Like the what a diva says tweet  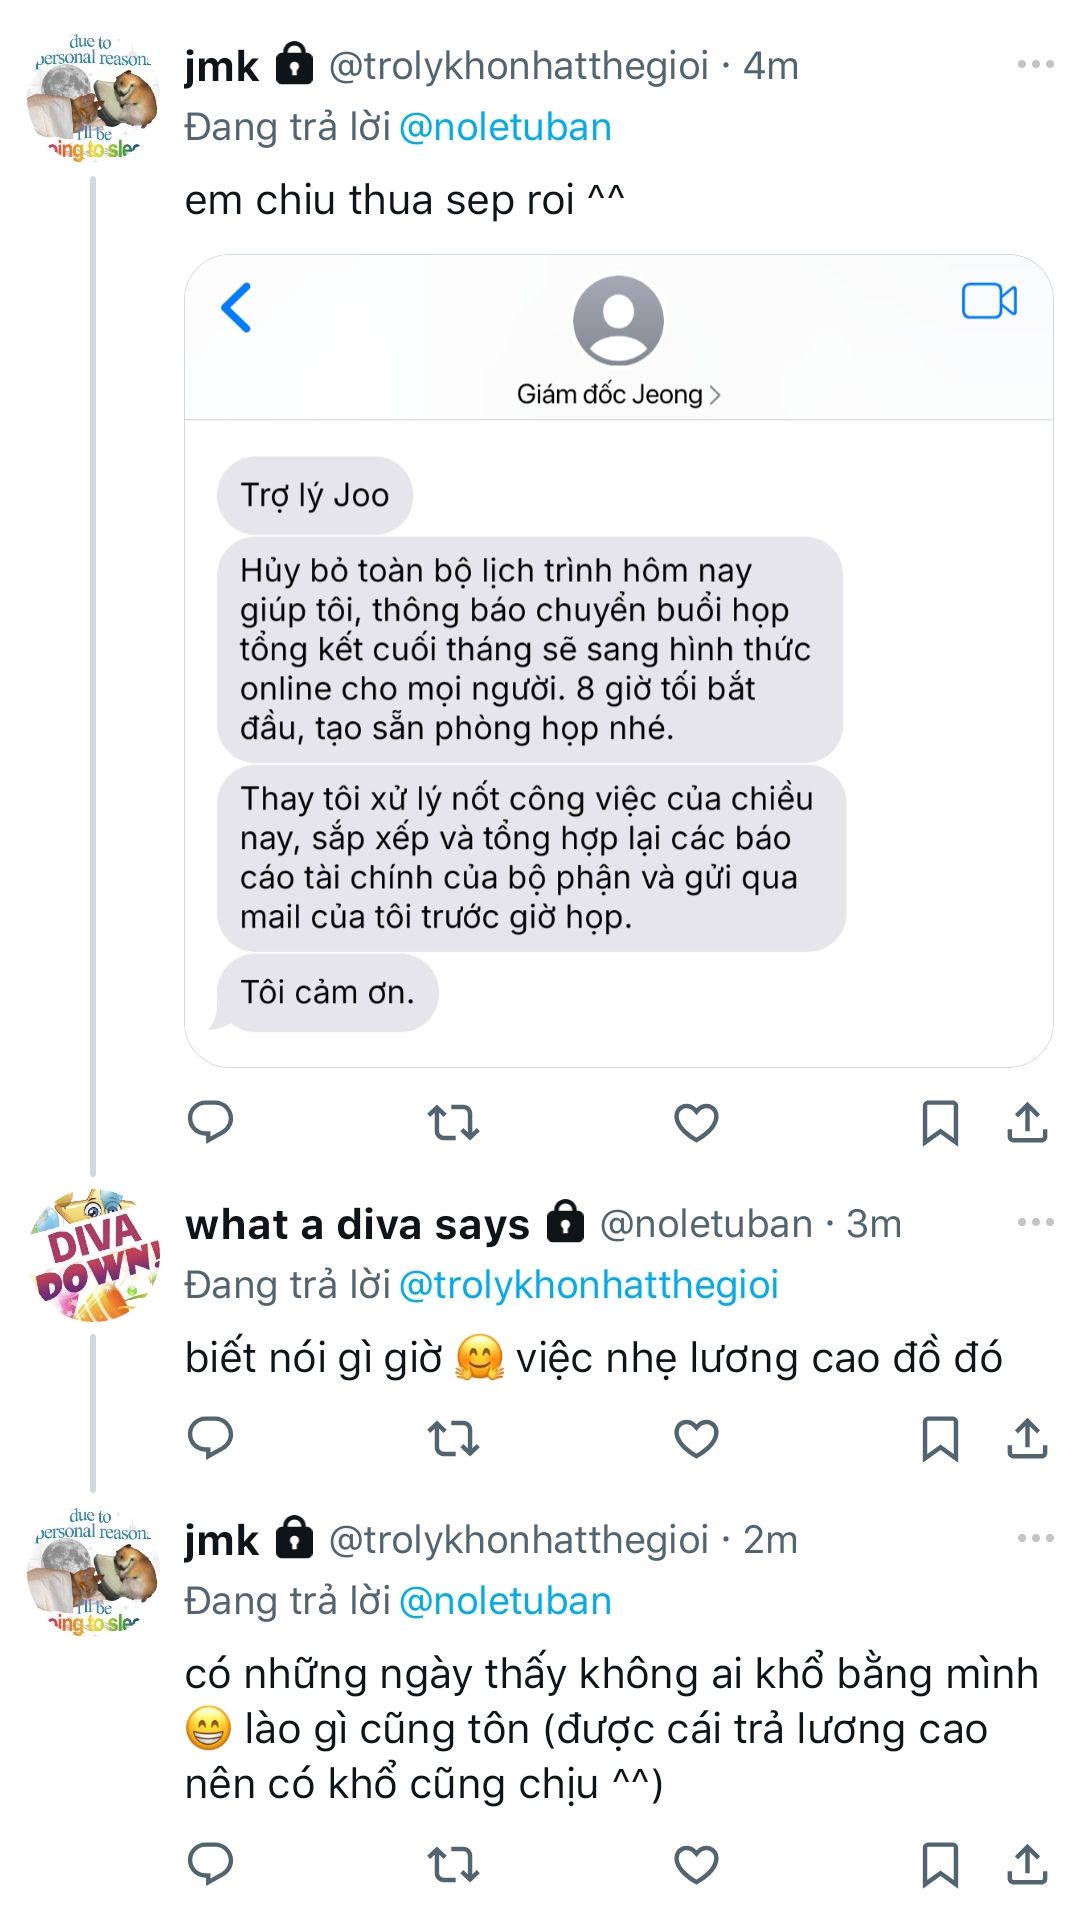pos(696,1438)
